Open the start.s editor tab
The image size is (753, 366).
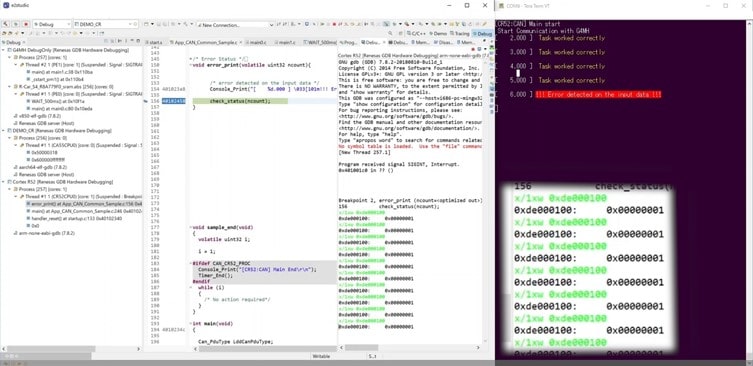tap(155, 42)
